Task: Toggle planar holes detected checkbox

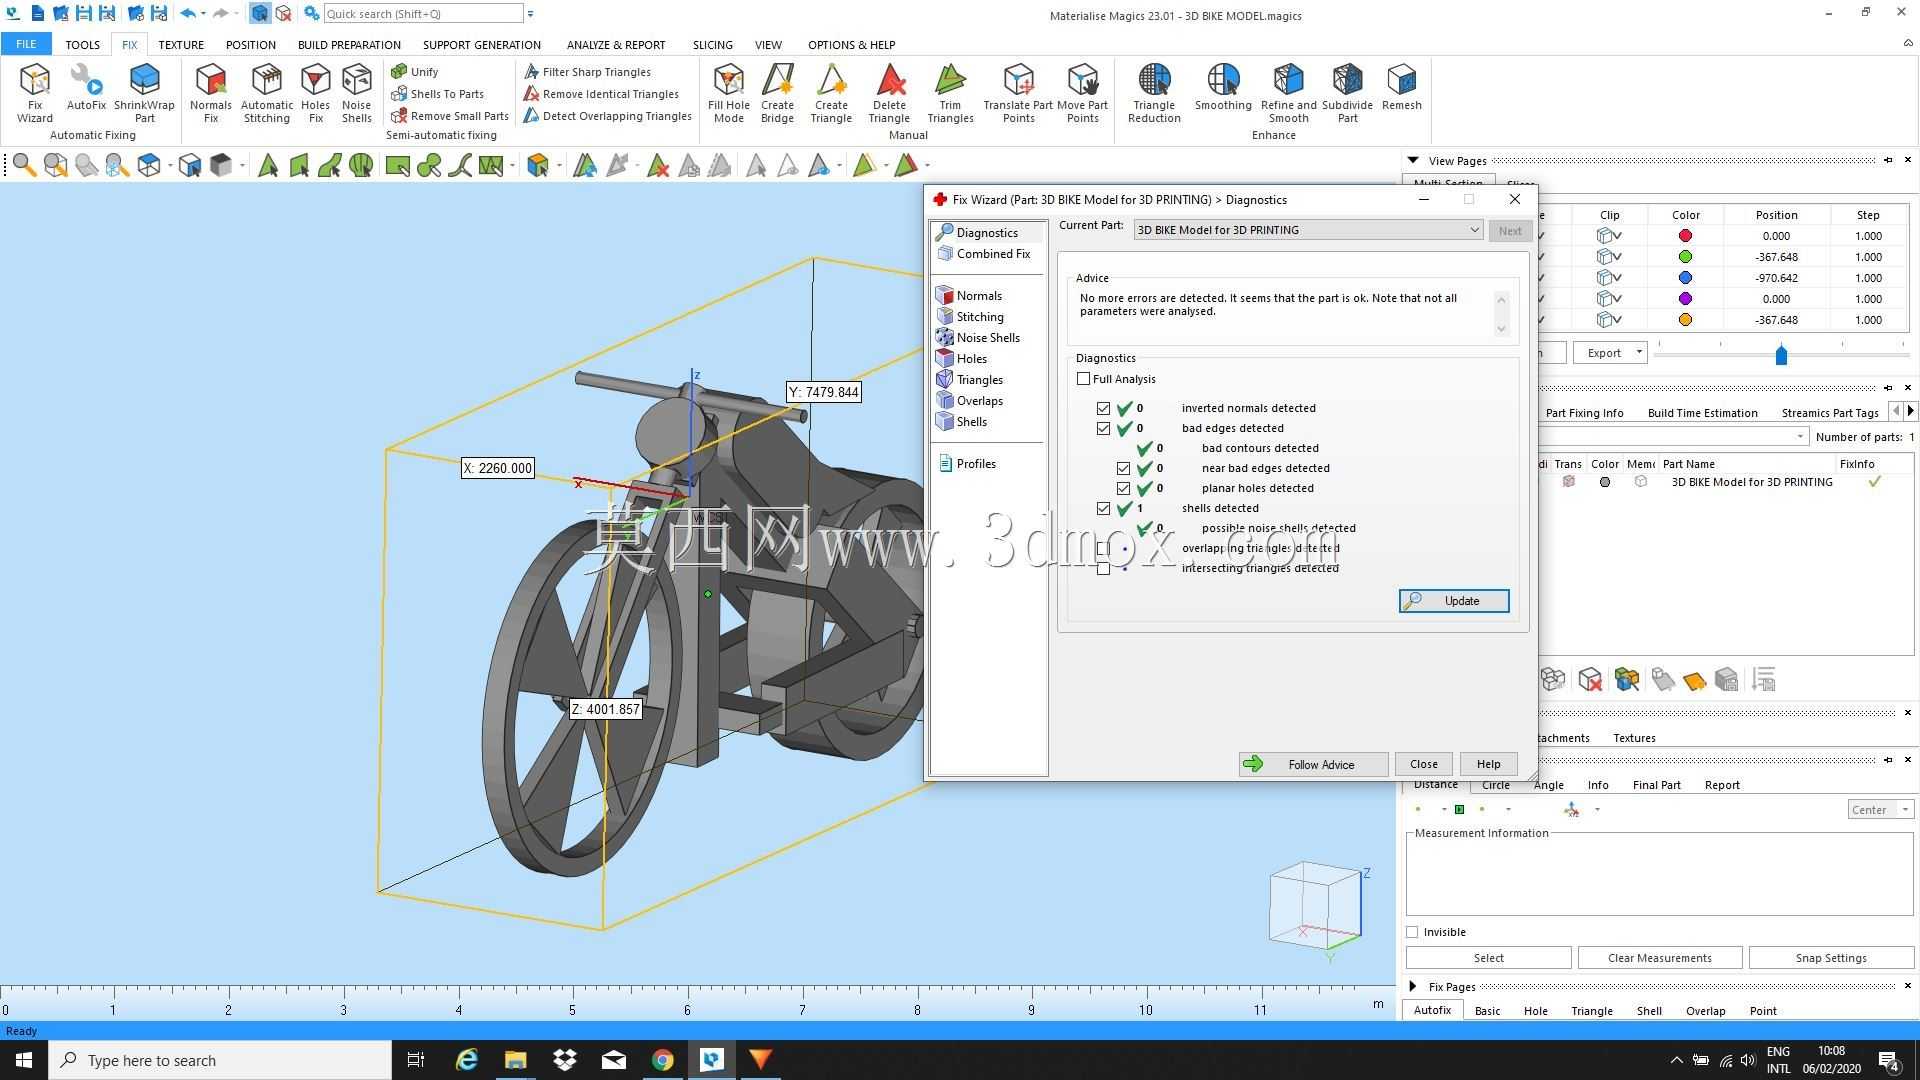Action: (x=1123, y=488)
